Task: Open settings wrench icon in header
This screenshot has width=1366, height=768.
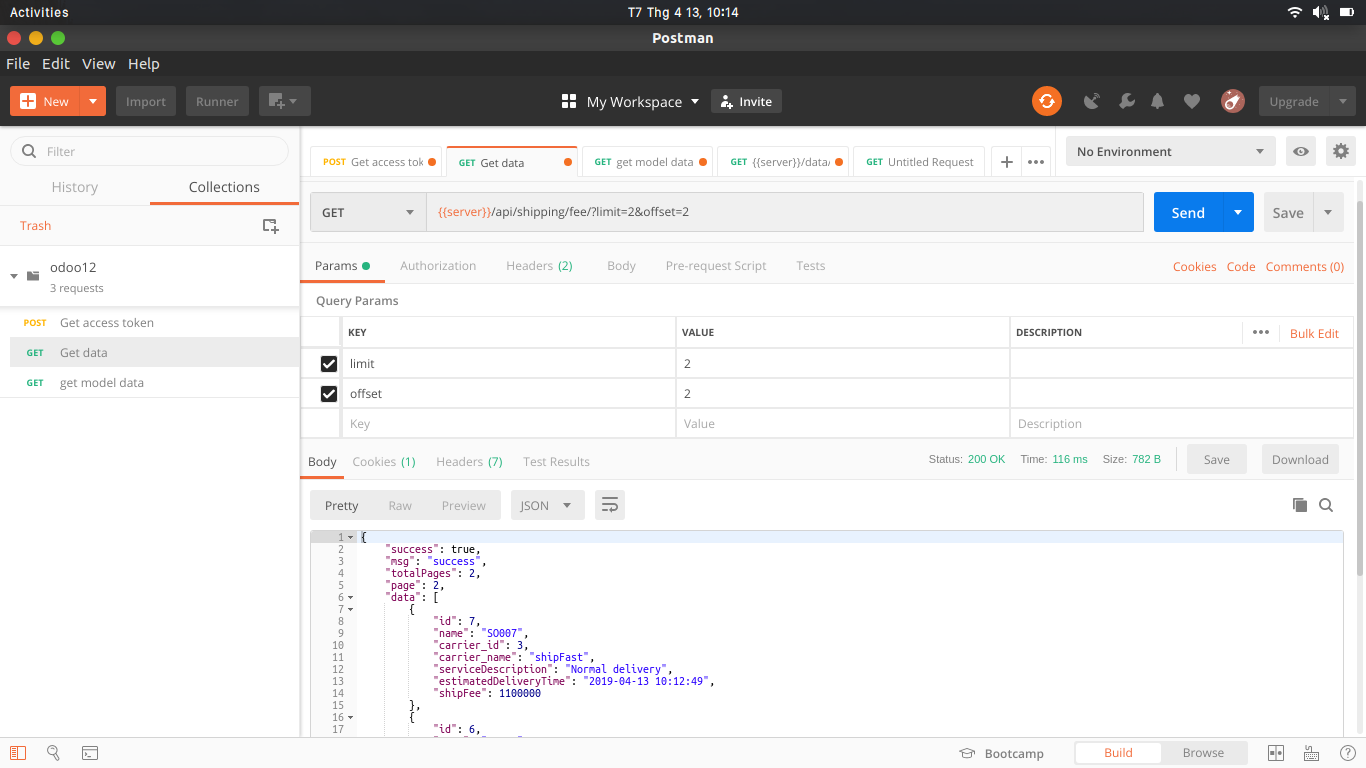Action: pyautogui.click(x=1126, y=101)
